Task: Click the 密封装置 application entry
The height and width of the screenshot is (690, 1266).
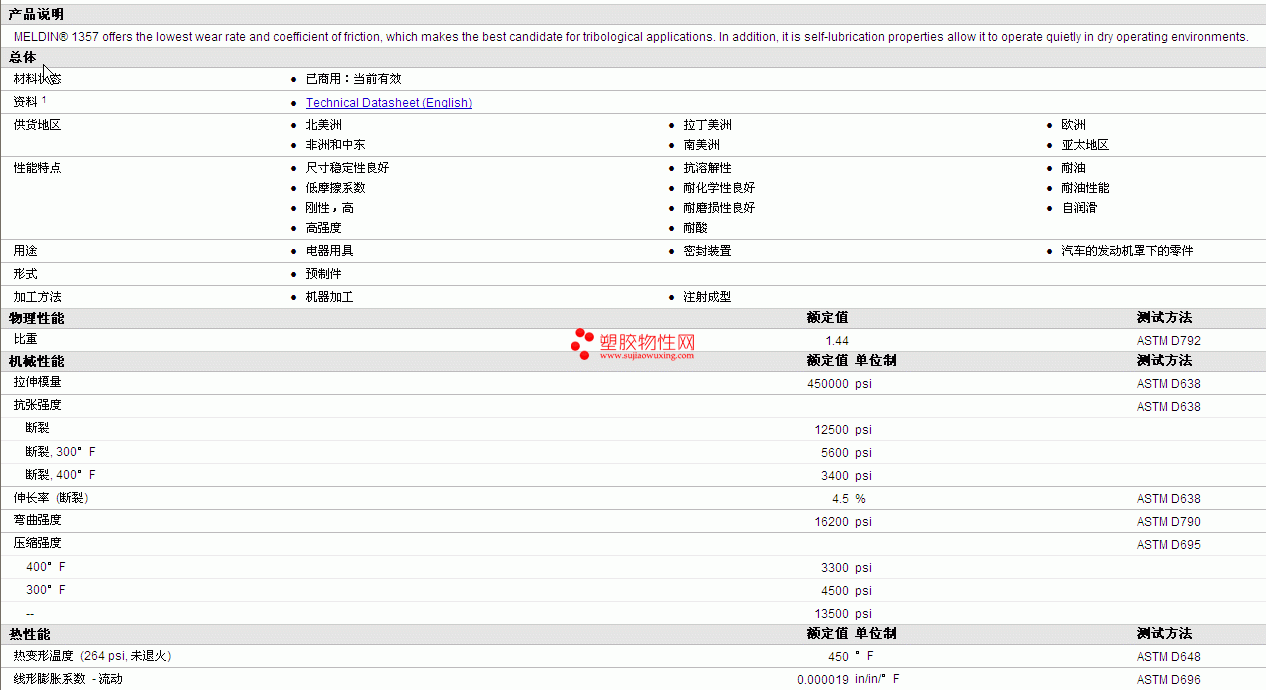Action: [x=707, y=251]
